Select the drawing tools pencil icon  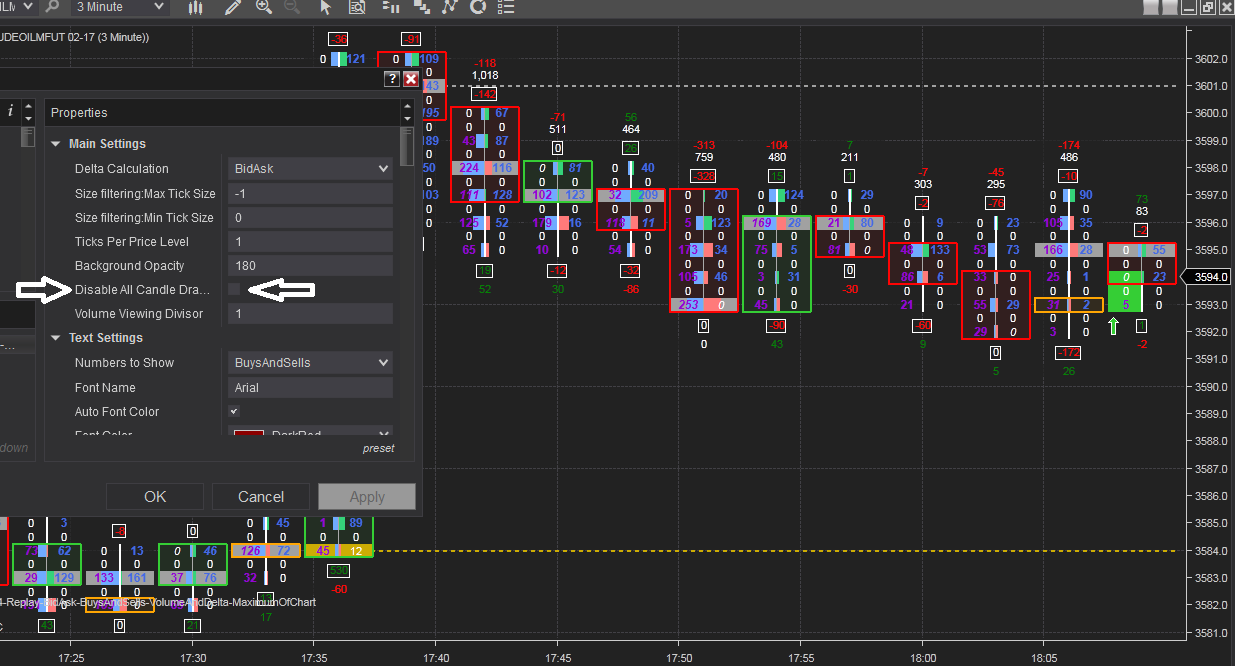pos(233,7)
